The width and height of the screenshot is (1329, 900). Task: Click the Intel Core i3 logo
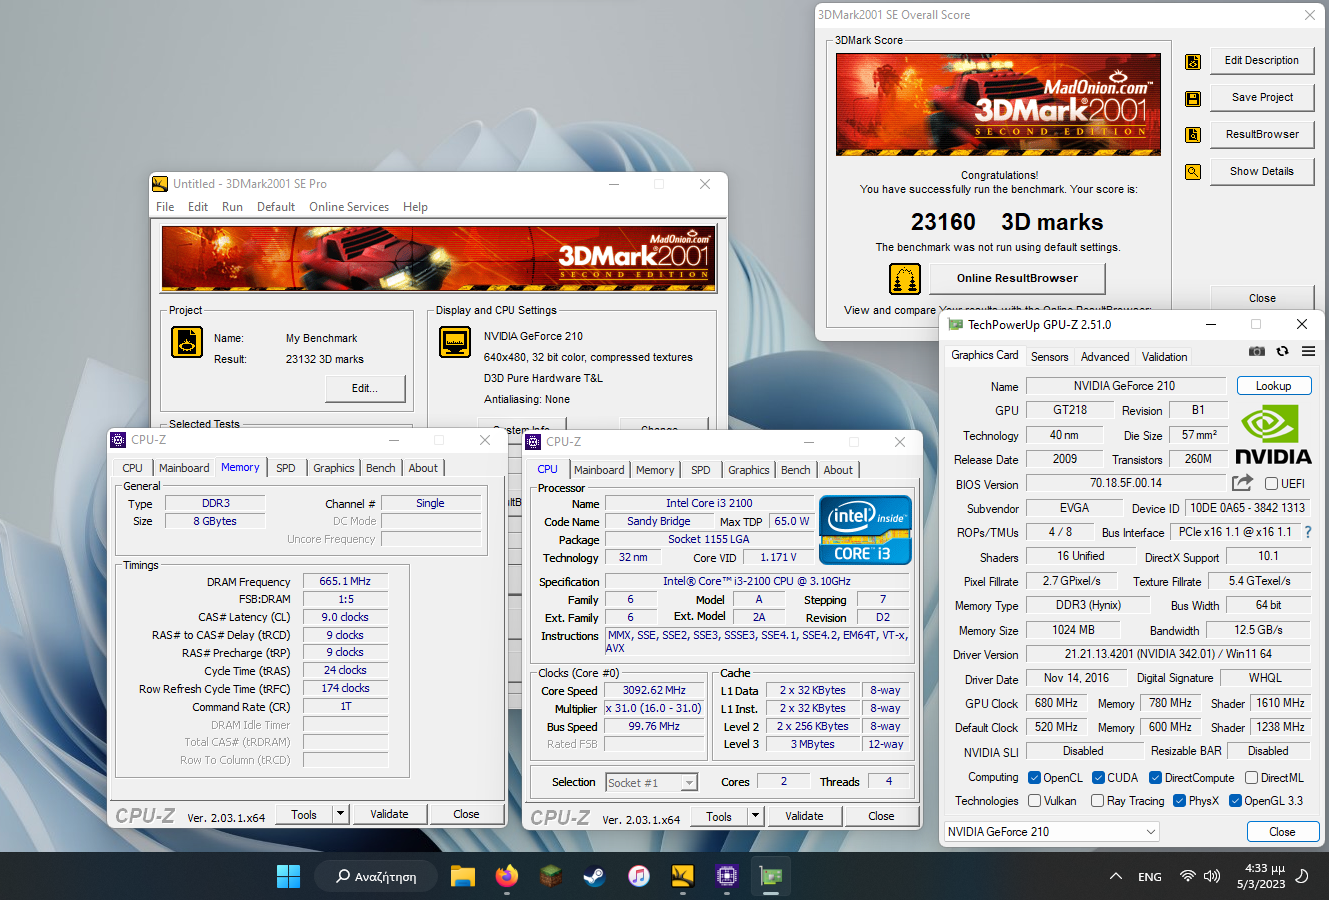pos(865,530)
